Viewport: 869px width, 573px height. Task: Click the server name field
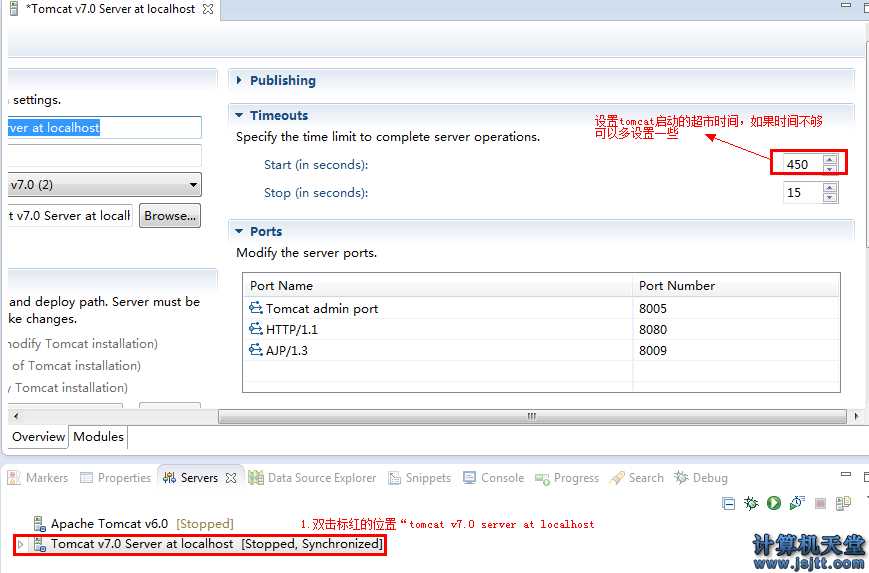[x=105, y=127]
